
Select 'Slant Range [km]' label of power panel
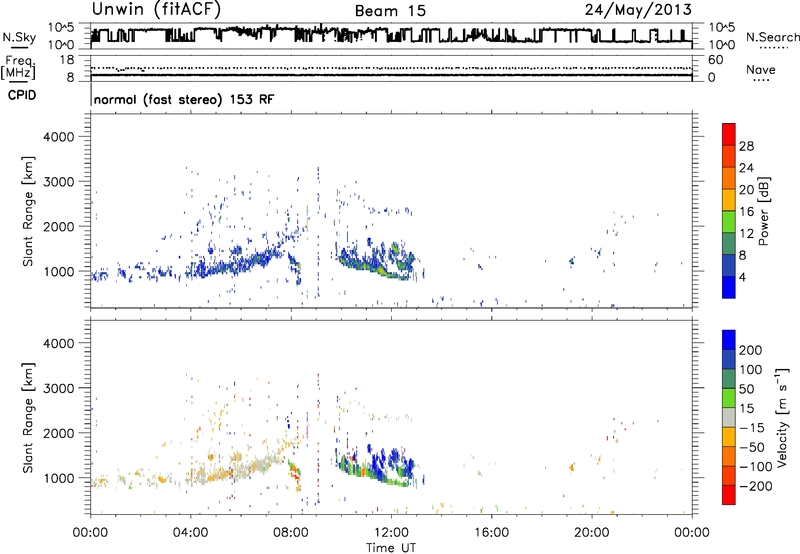[29, 211]
